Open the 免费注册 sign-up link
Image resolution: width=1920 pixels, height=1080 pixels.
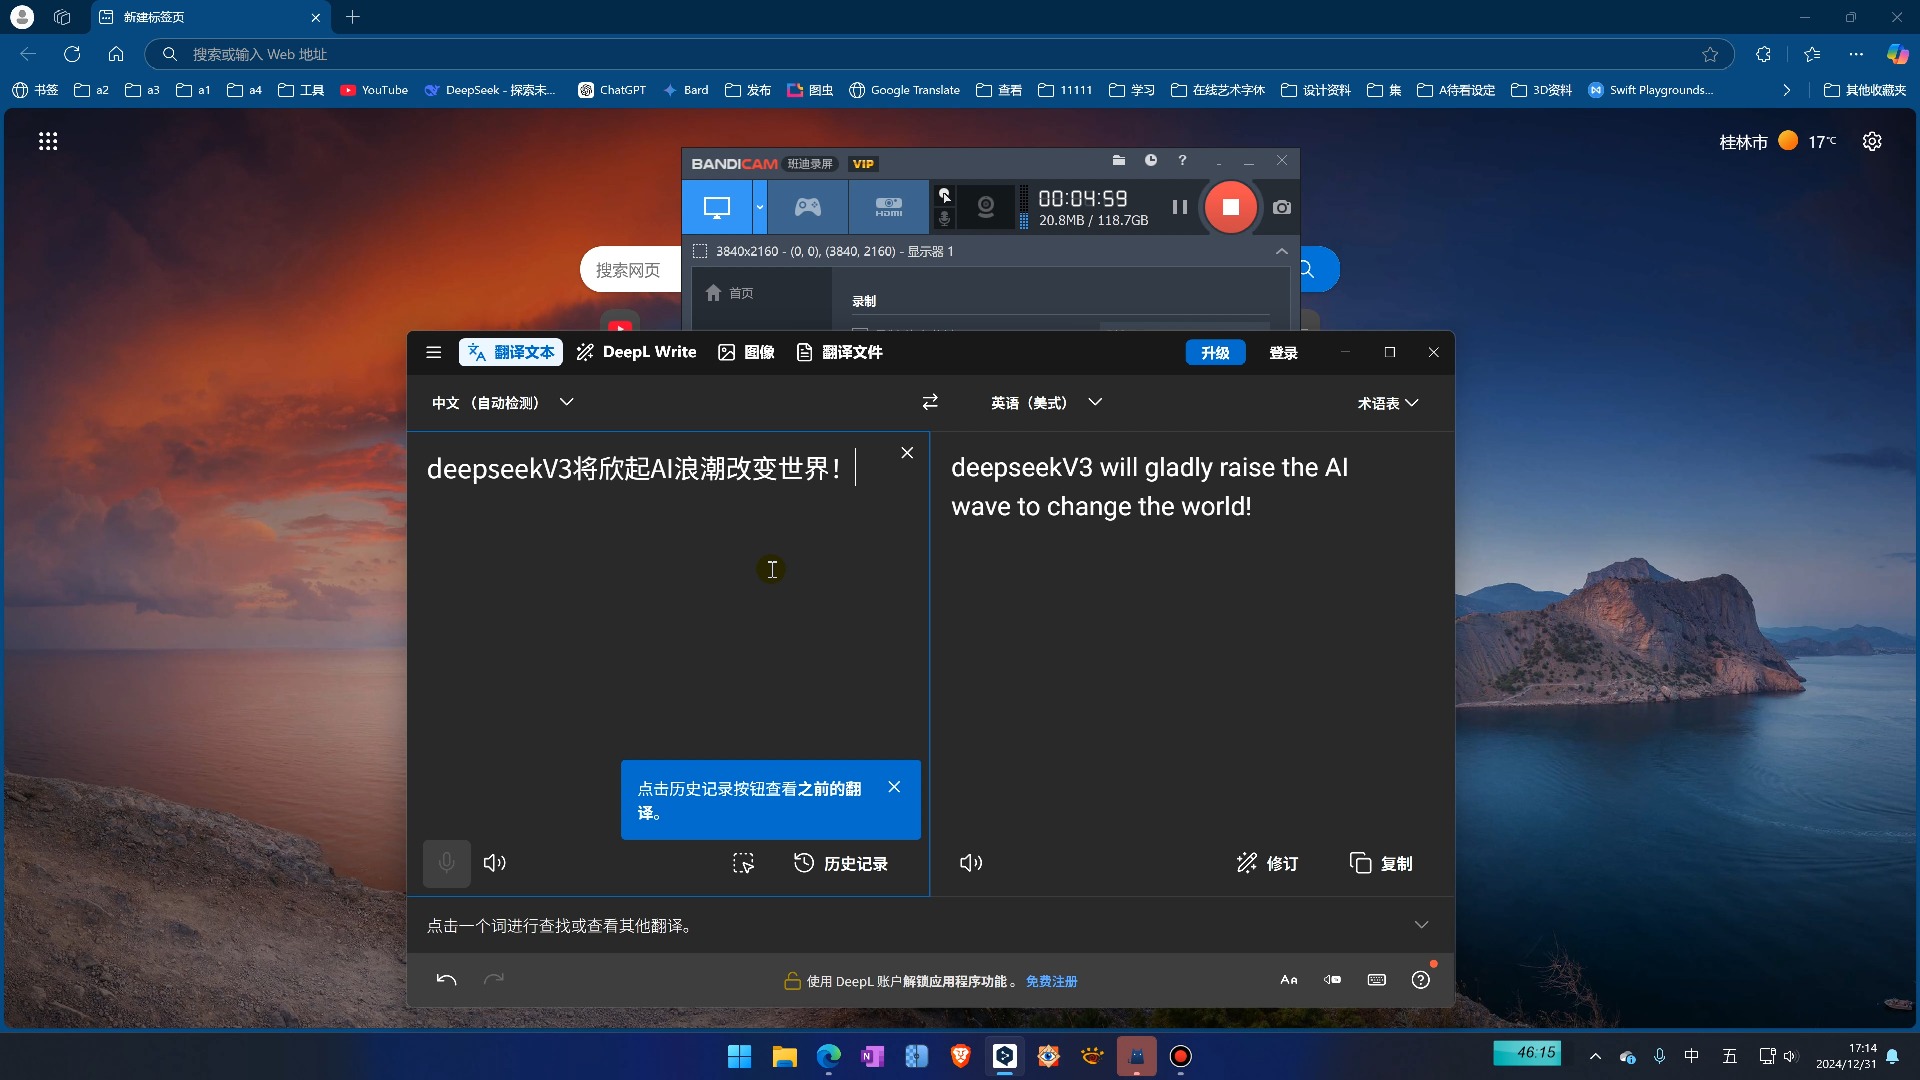pyautogui.click(x=1051, y=981)
